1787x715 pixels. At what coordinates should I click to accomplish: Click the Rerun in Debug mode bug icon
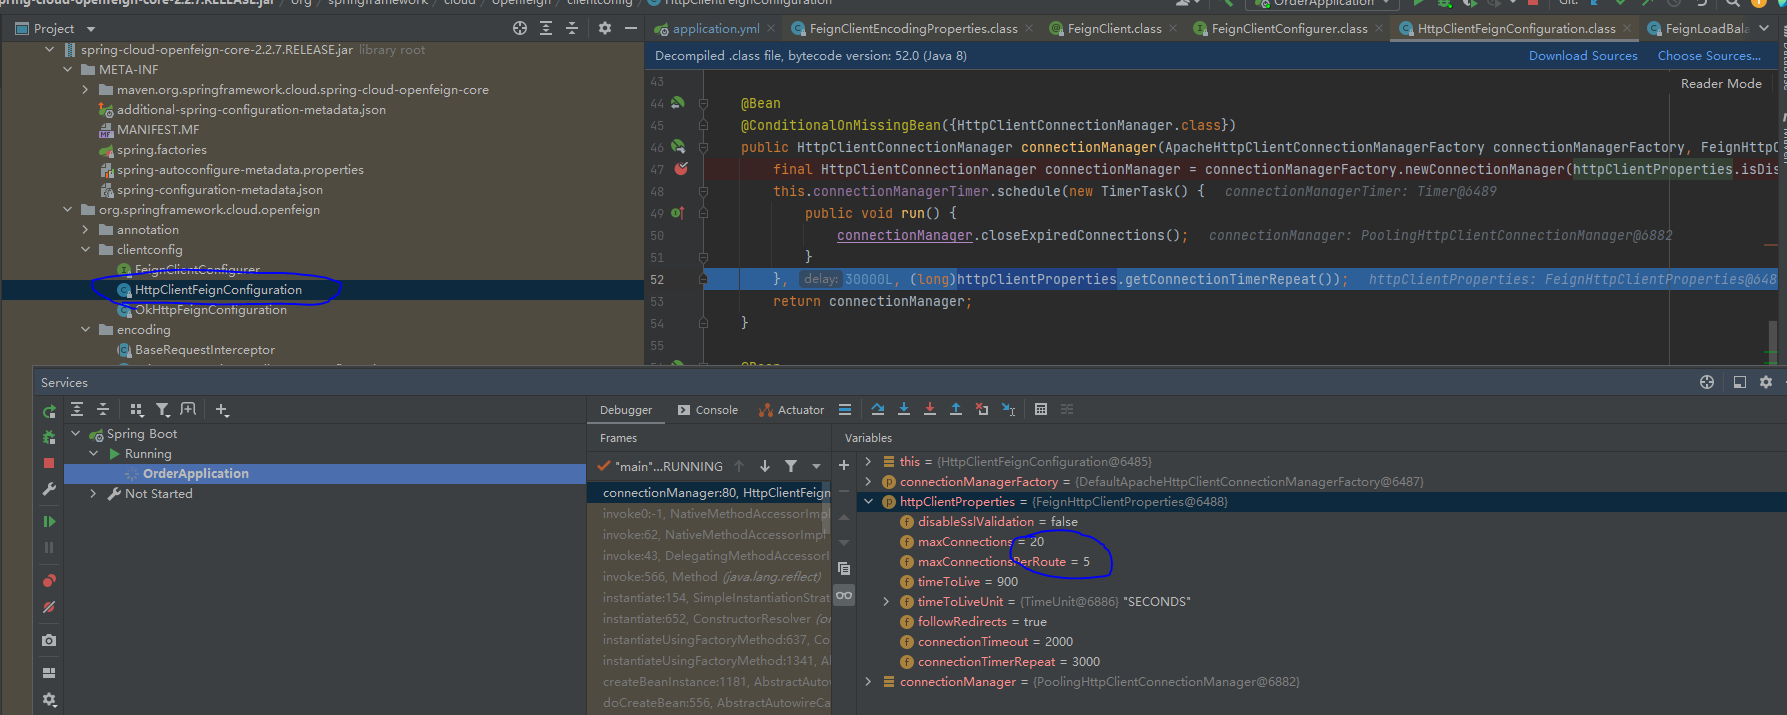tap(49, 437)
